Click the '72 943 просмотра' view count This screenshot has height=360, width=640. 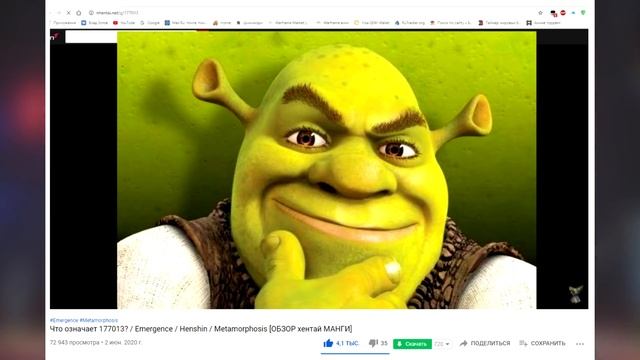click(75, 342)
